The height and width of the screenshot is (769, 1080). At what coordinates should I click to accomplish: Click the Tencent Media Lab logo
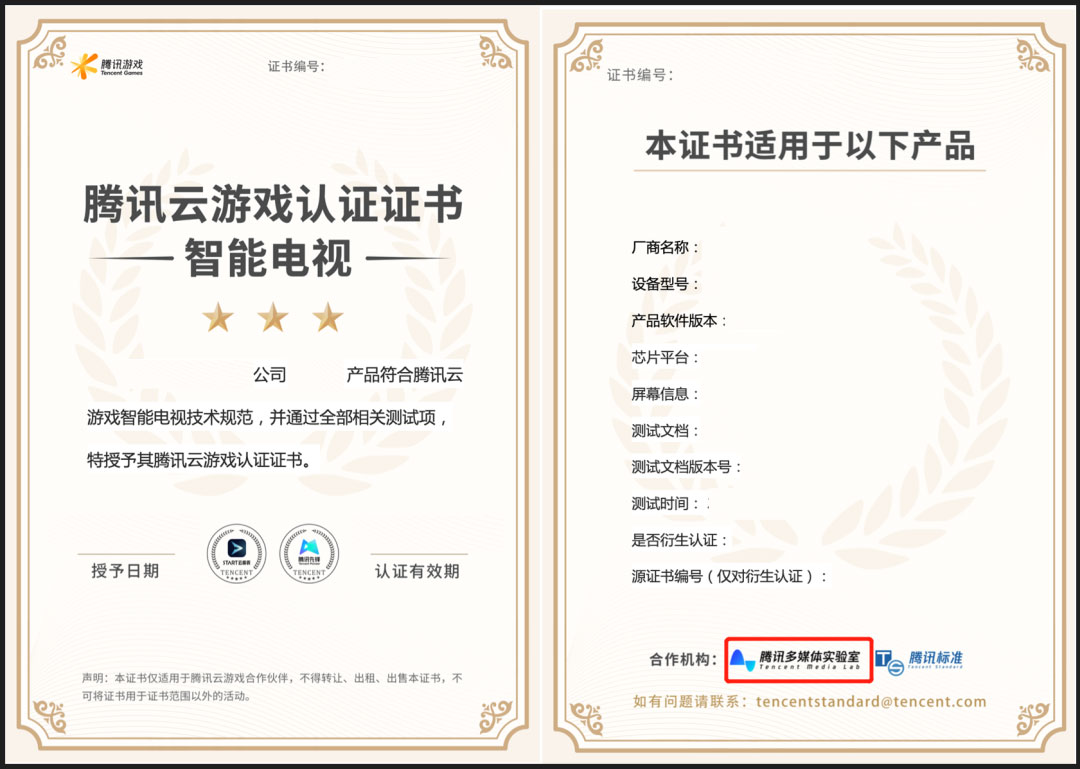800,659
